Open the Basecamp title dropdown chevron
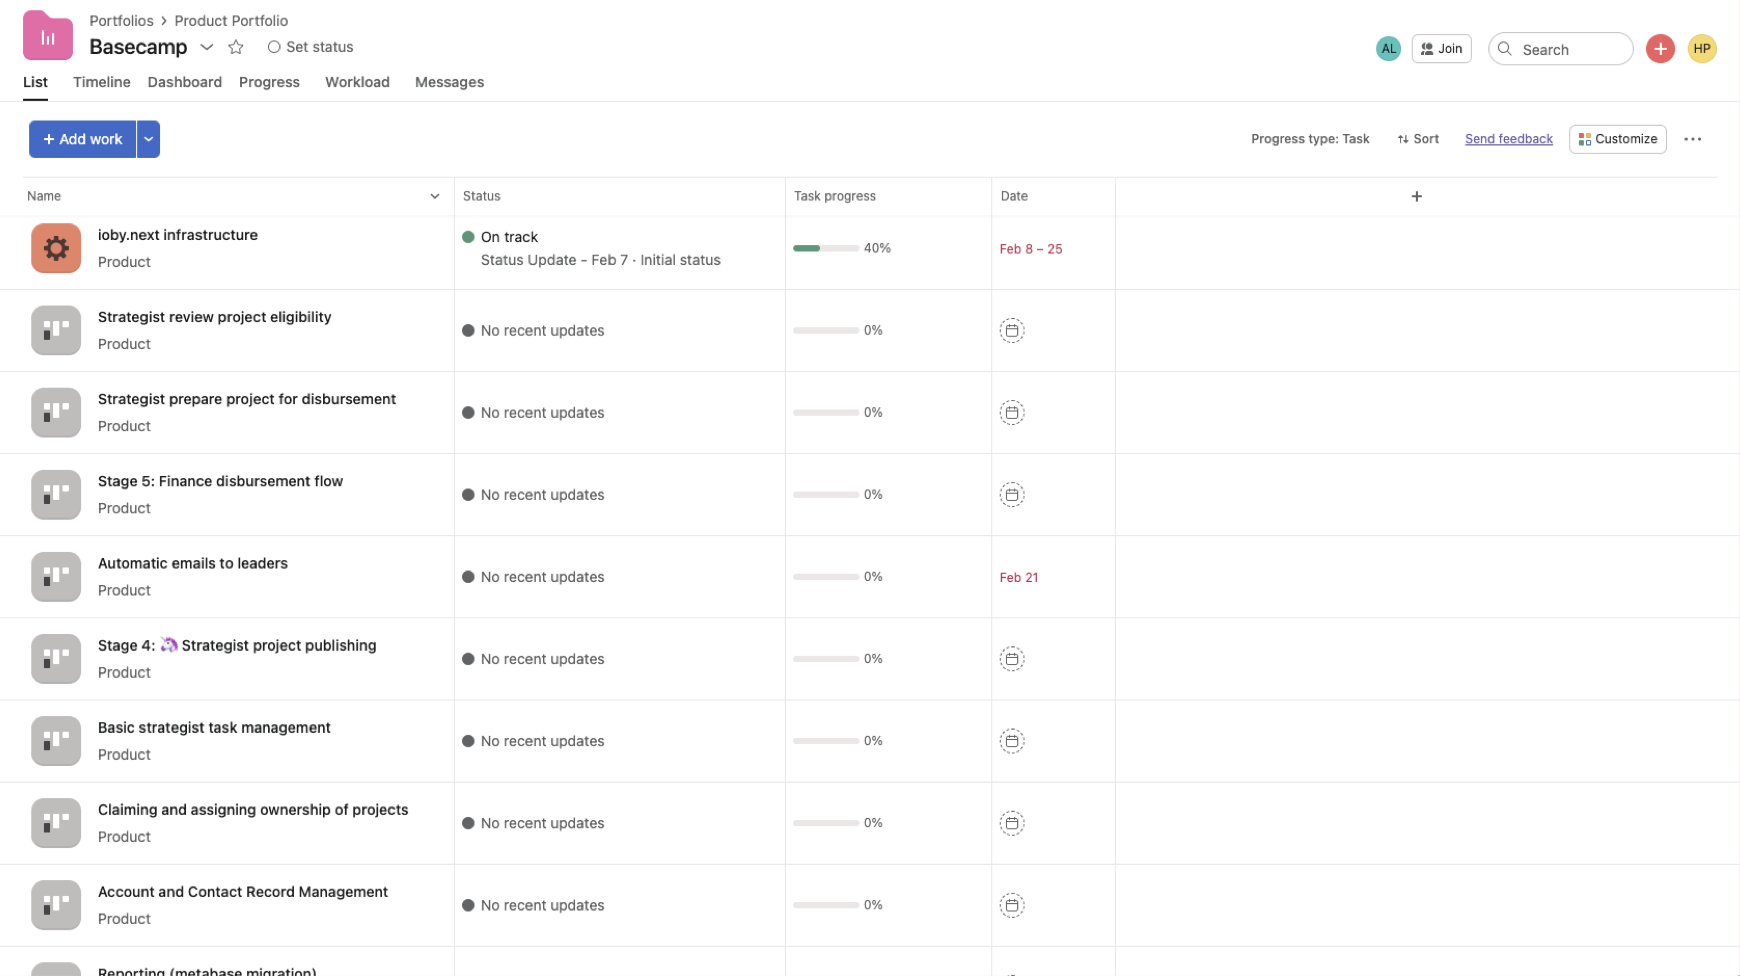Image resolution: width=1740 pixels, height=976 pixels. (x=207, y=47)
